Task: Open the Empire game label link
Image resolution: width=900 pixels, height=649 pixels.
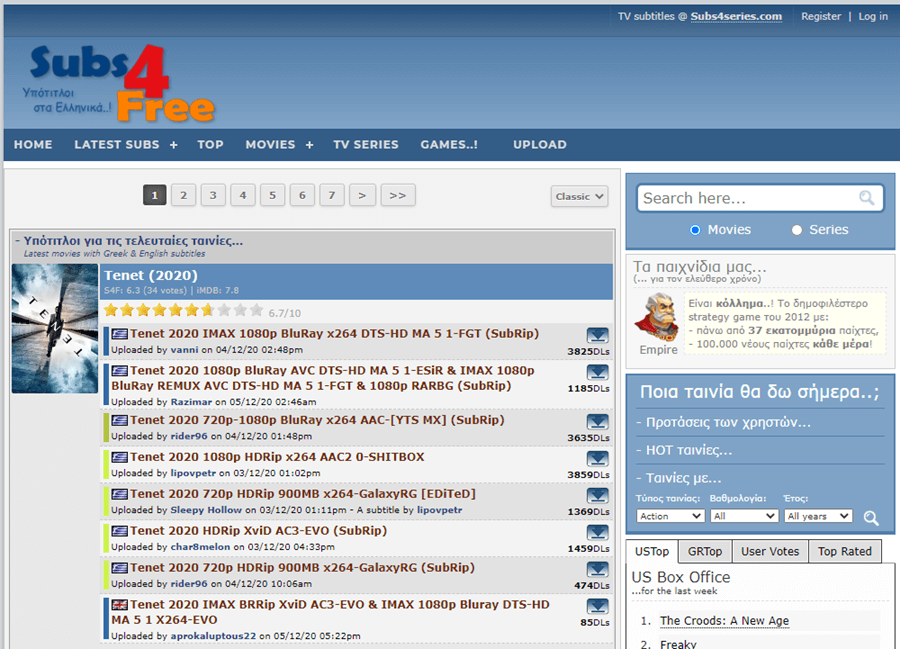Action: tap(658, 349)
